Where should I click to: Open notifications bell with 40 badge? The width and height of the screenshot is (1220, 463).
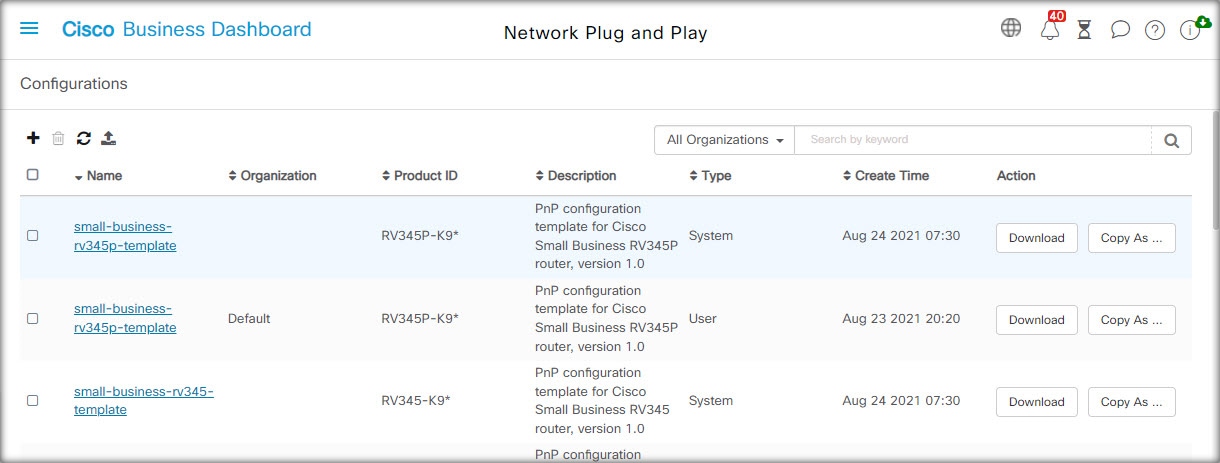coord(1050,27)
